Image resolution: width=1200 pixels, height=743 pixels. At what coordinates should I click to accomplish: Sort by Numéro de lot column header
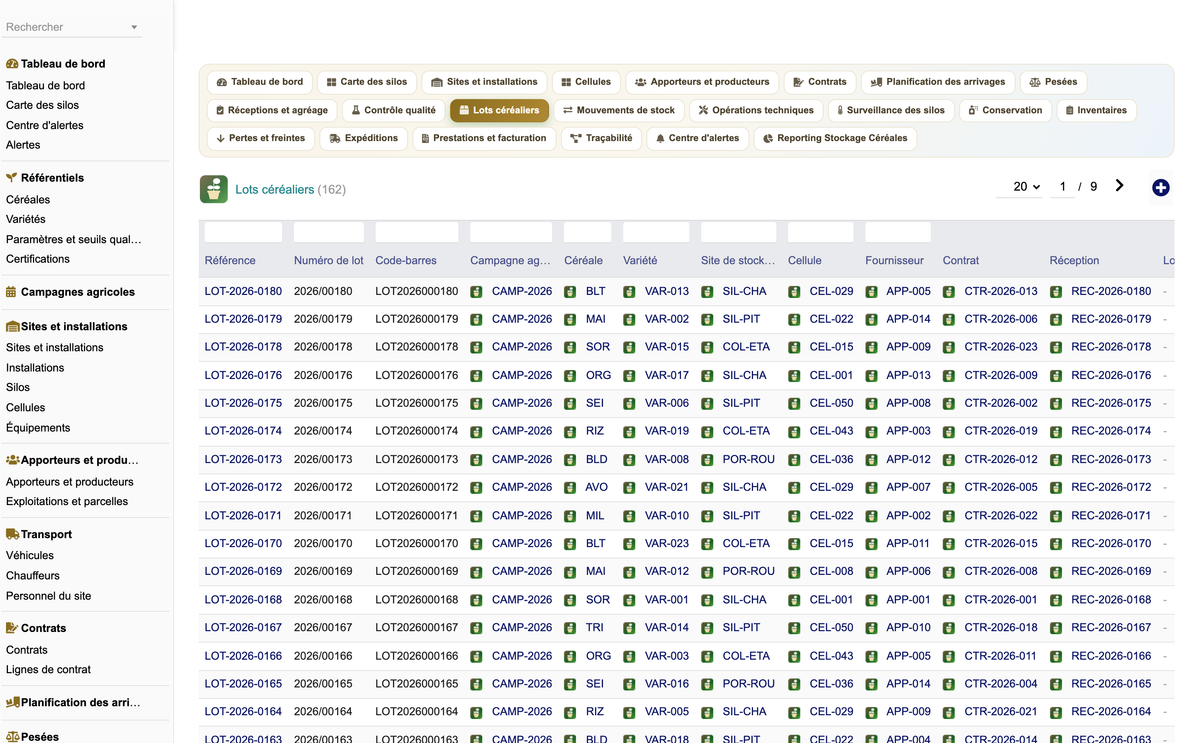[329, 261]
